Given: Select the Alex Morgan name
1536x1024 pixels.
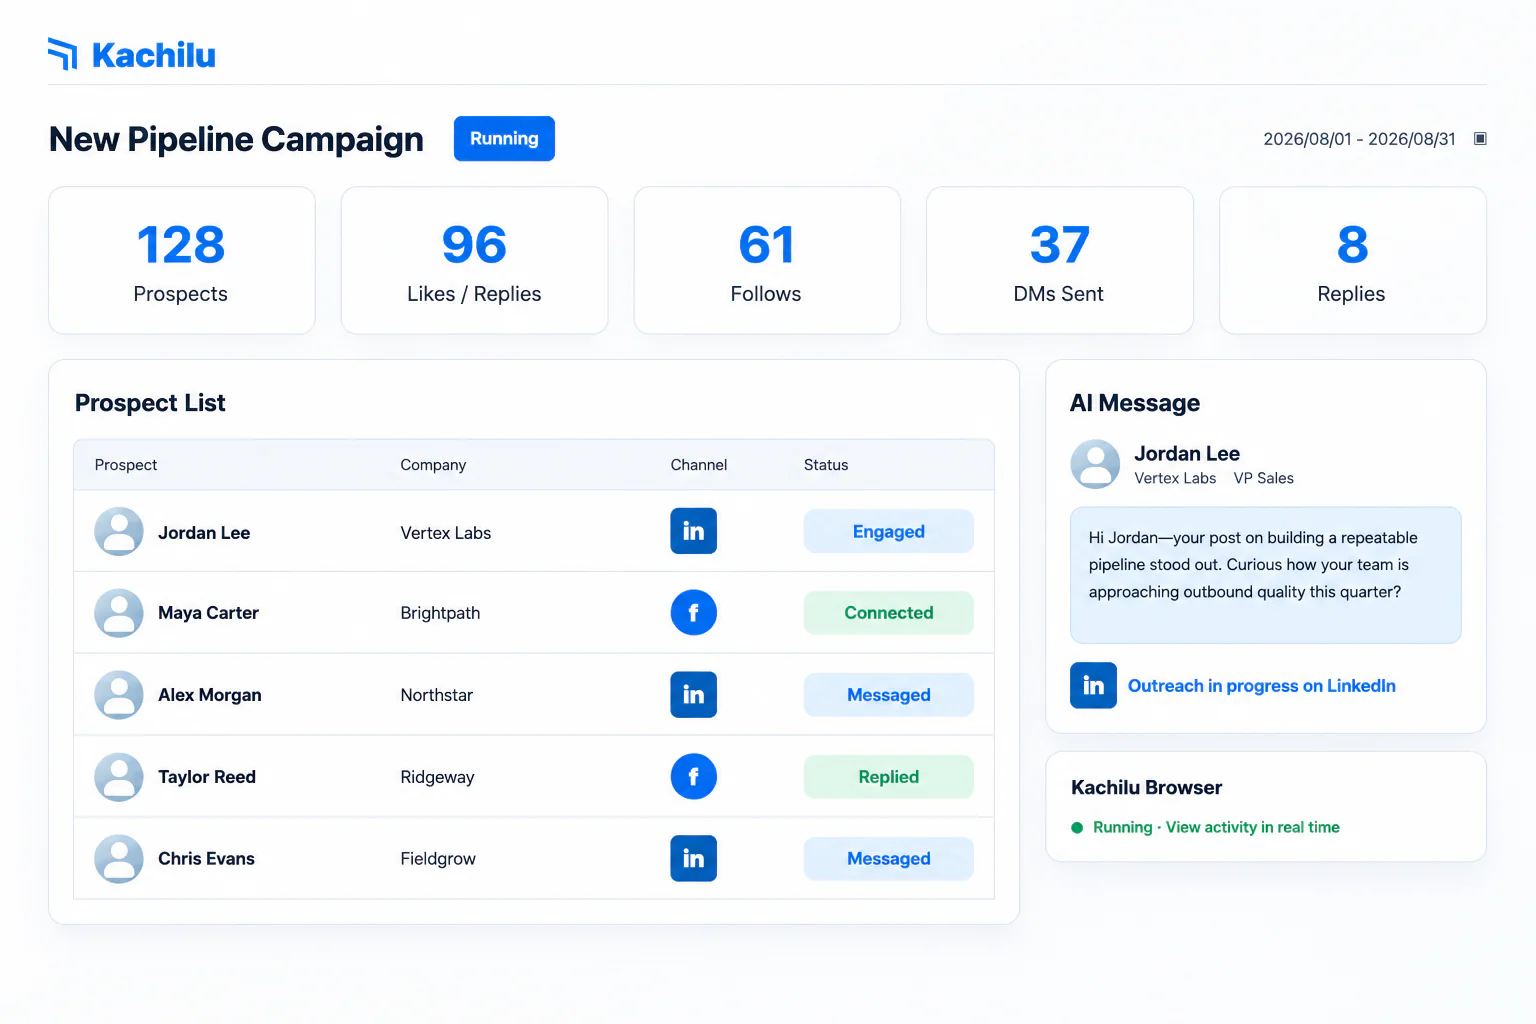Looking at the screenshot, I should click(210, 695).
